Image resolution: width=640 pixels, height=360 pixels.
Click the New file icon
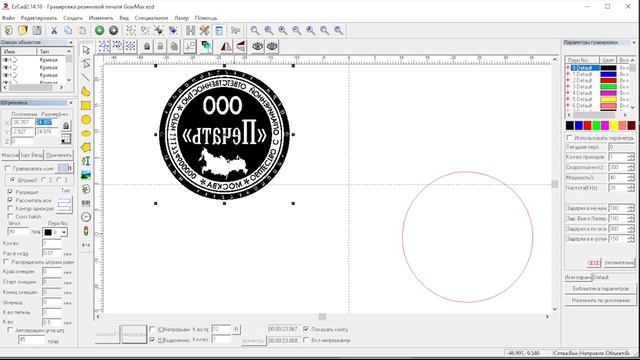coord(9,30)
